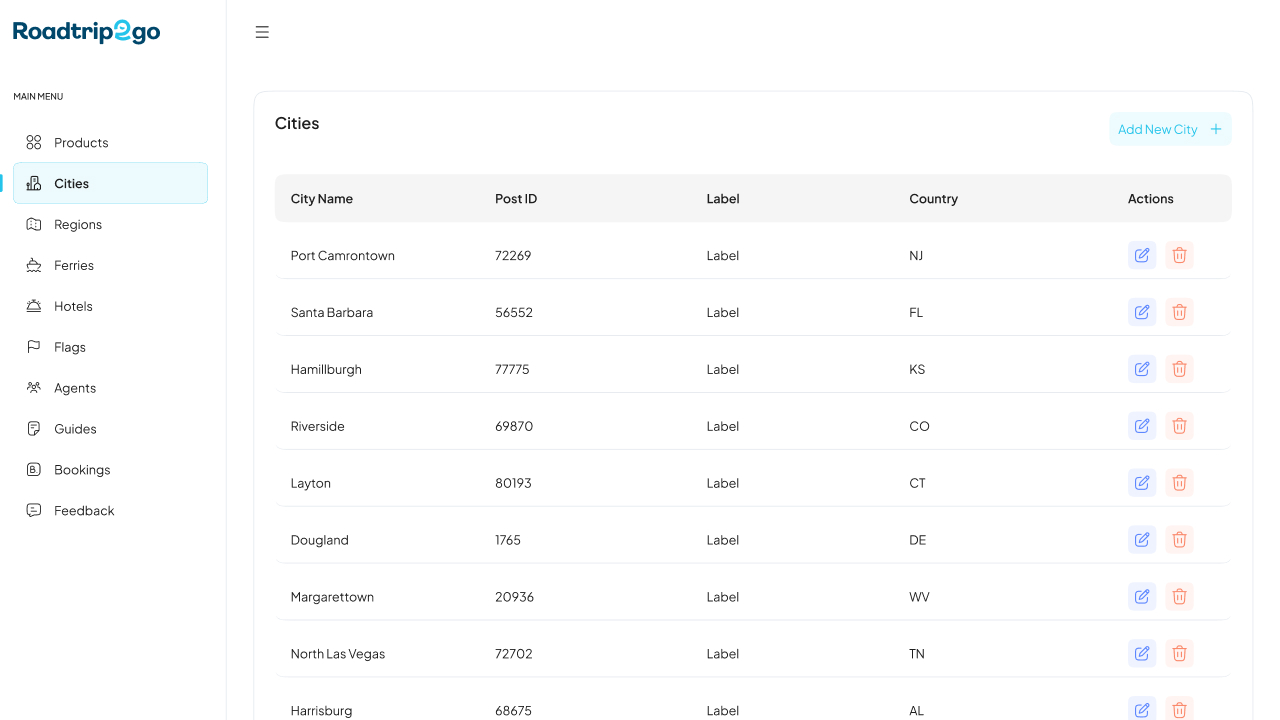Select the Port Camrontown city name

point(343,256)
